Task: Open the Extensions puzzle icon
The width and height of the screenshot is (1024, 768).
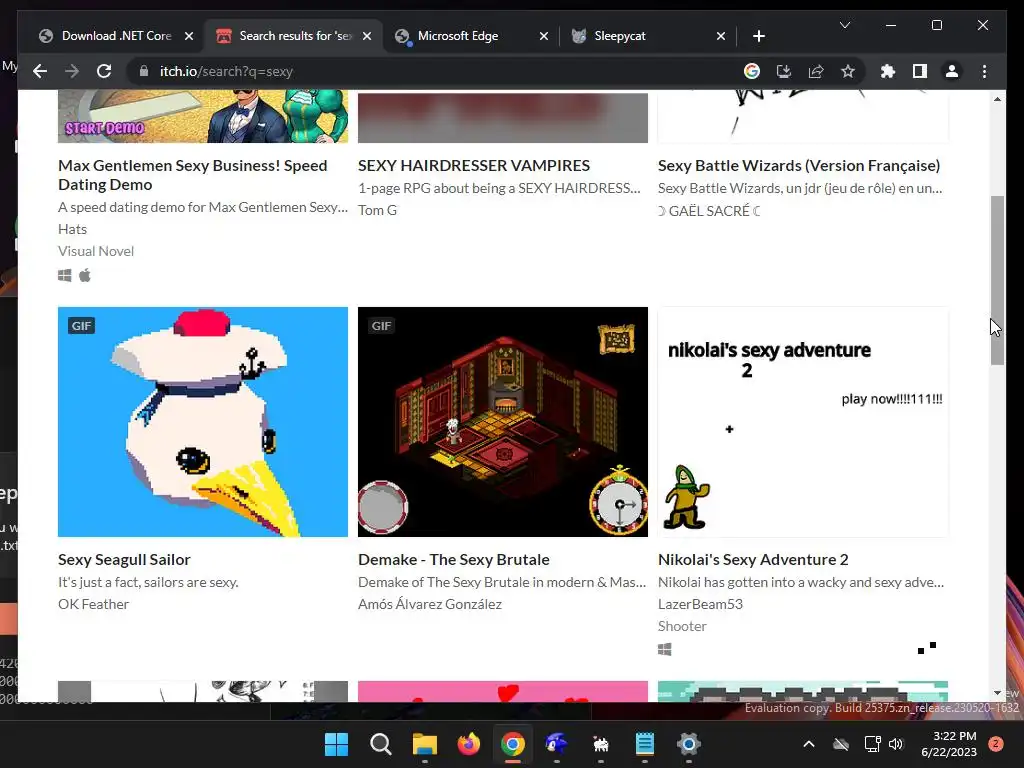Action: click(x=888, y=71)
